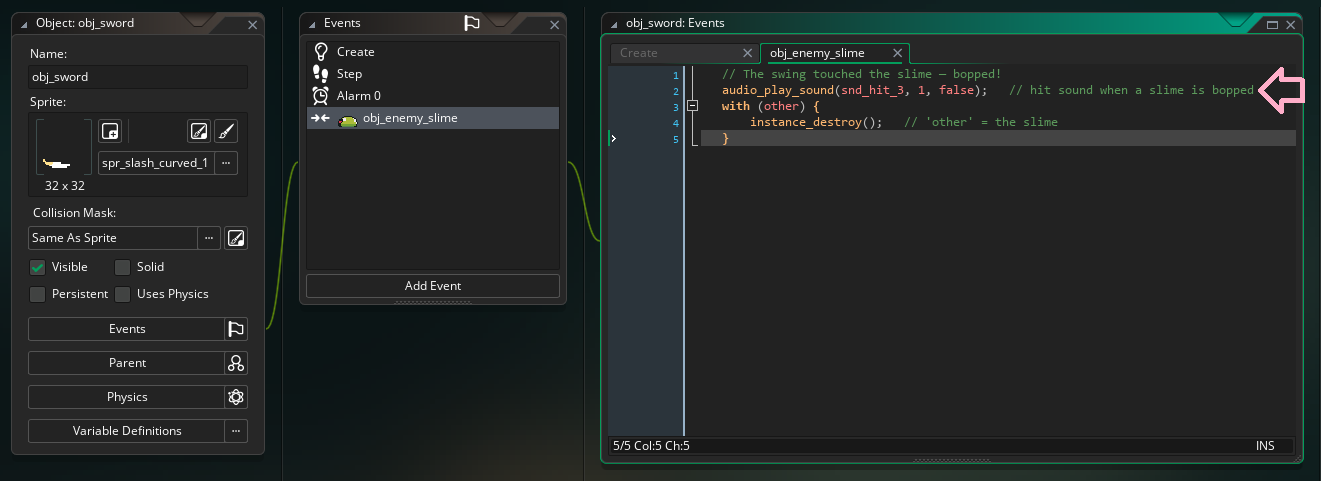The image size is (1321, 481).
Task: Select the spr_slash_curved_1 sprite field
Action: (156, 163)
